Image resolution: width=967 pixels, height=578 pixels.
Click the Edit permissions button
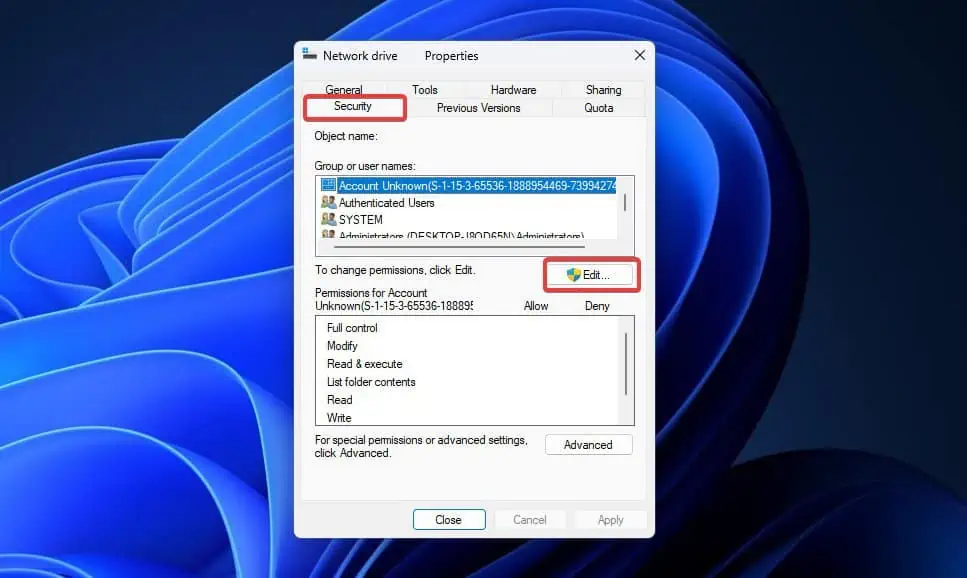coord(589,275)
